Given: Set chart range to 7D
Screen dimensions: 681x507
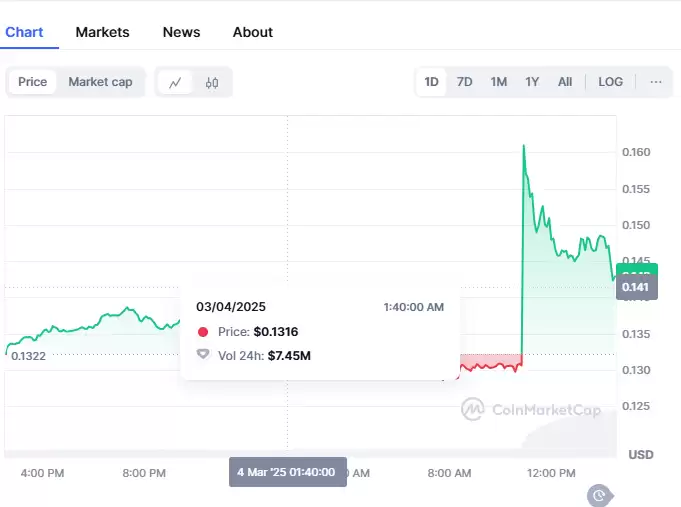Looking at the screenshot, I should pos(465,82).
